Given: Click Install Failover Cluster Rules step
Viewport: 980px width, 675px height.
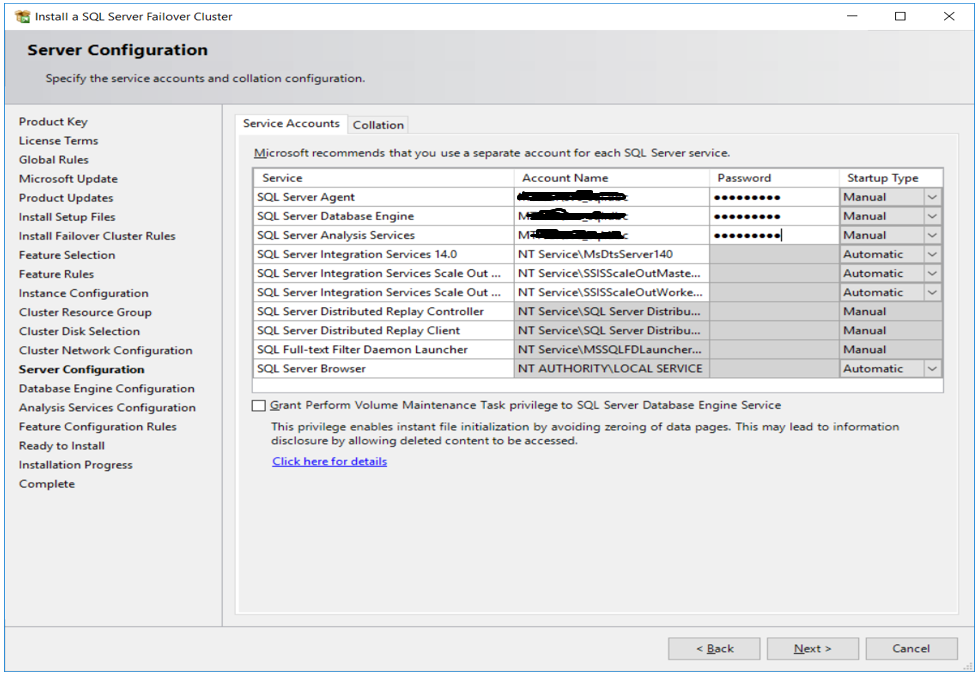Looking at the screenshot, I should [x=97, y=236].
